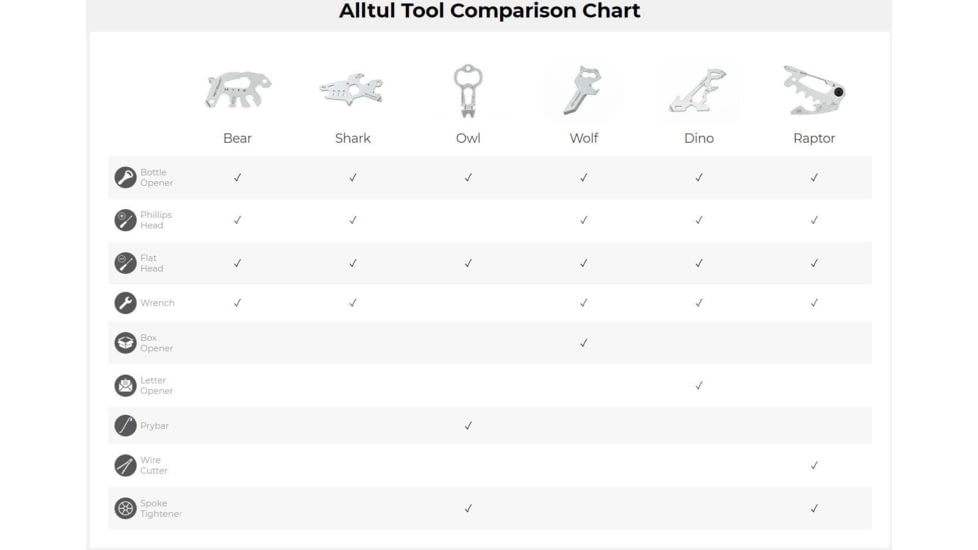This screenshot has height=550, width=978.
Task: Click the Owl checkmark for Prybar
Action: [x=468, y=426]
